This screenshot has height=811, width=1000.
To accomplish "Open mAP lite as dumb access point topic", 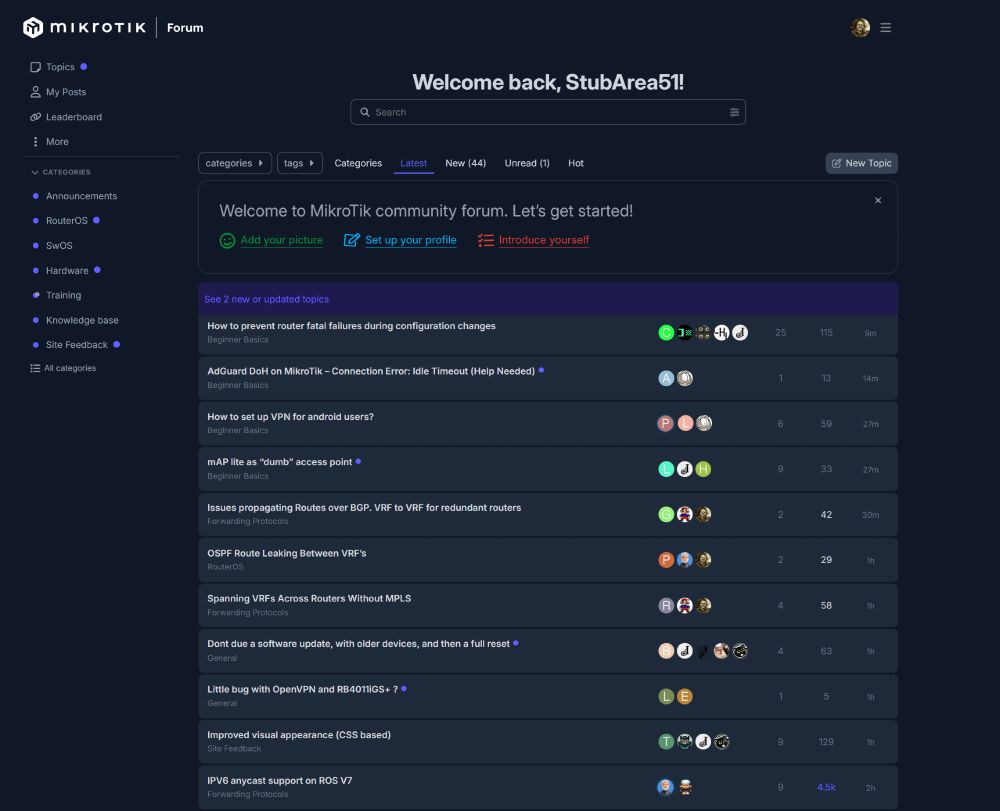I will point(279,462).
